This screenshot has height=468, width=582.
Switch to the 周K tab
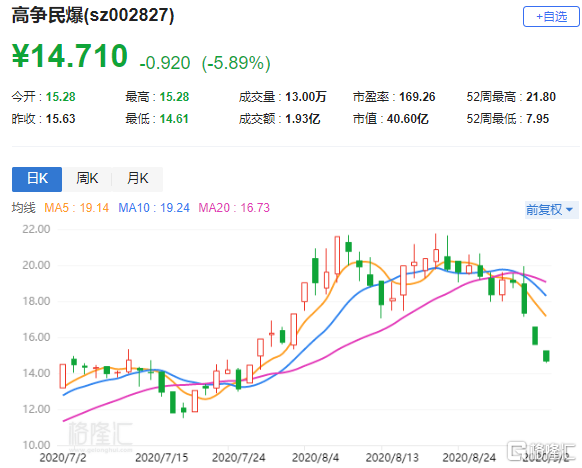click(87, 179)
